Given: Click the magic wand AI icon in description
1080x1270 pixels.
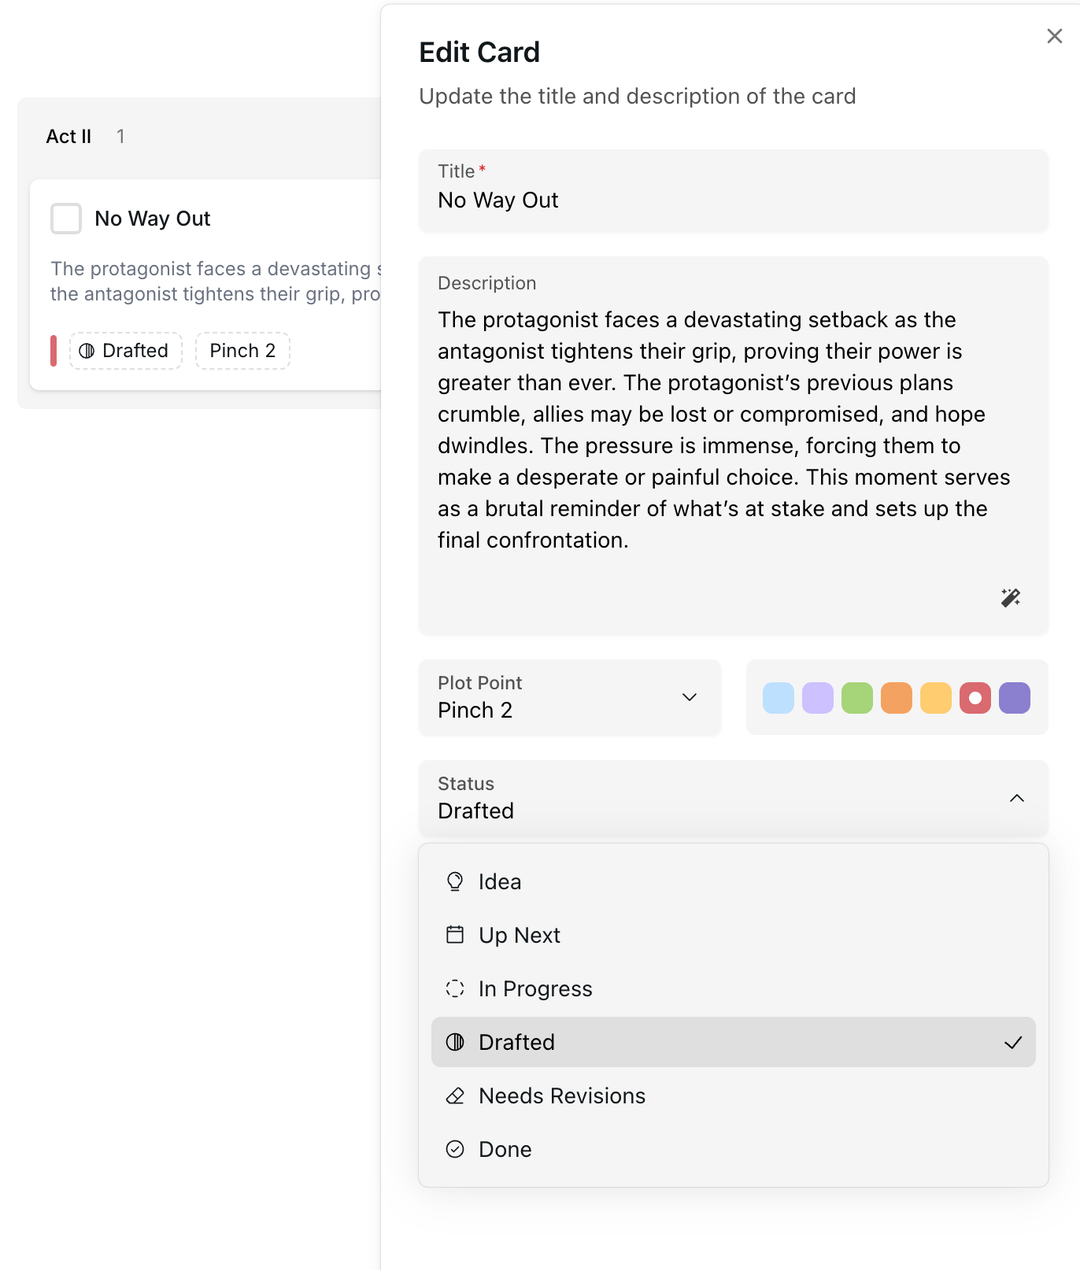Looking at the screenshot, I should [1010, 598].
